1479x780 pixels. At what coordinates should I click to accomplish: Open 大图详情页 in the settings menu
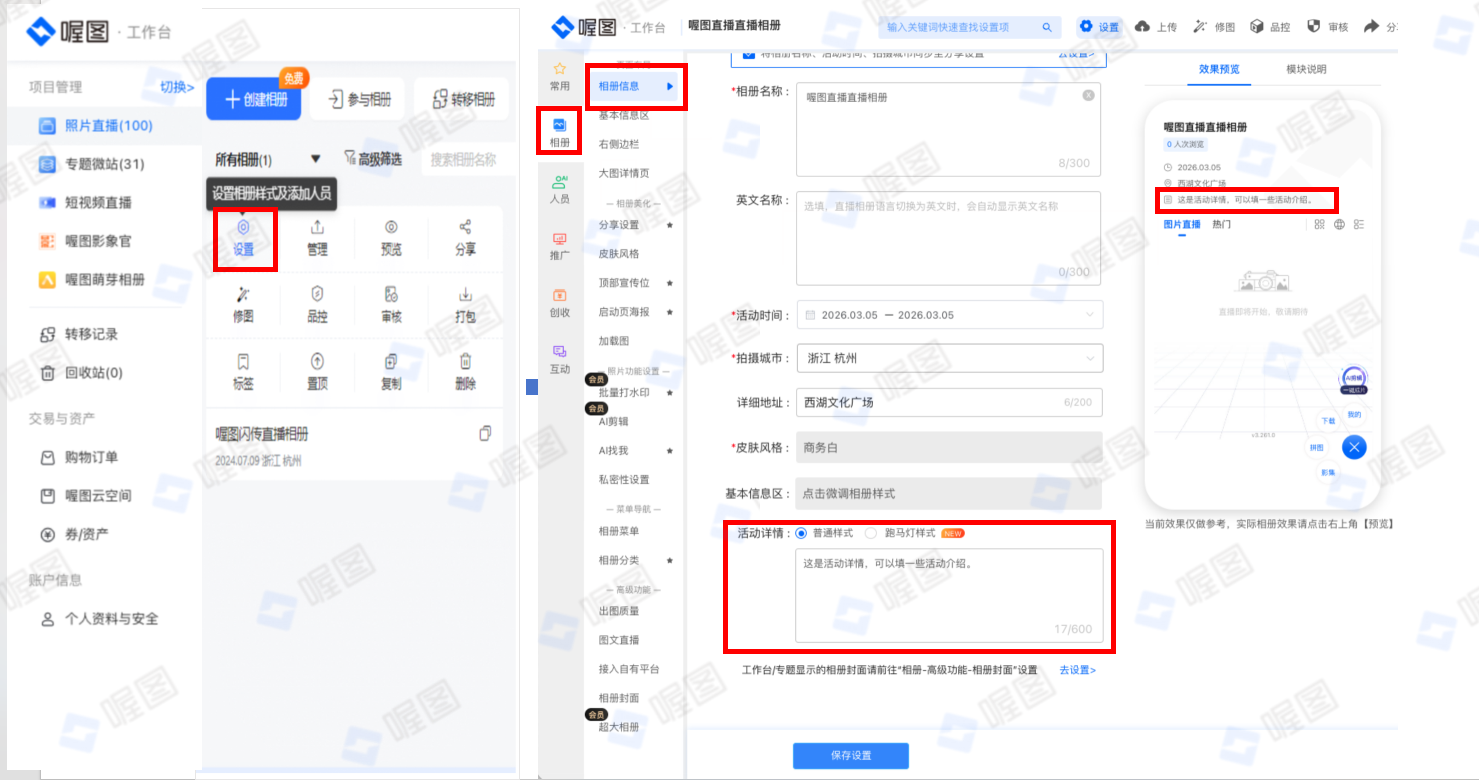(624, 173)
